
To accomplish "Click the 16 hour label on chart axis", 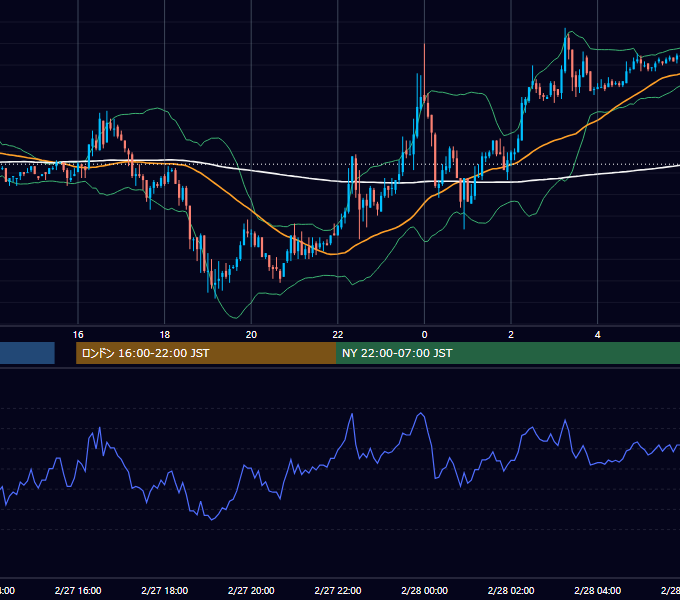I will [78, 335].
